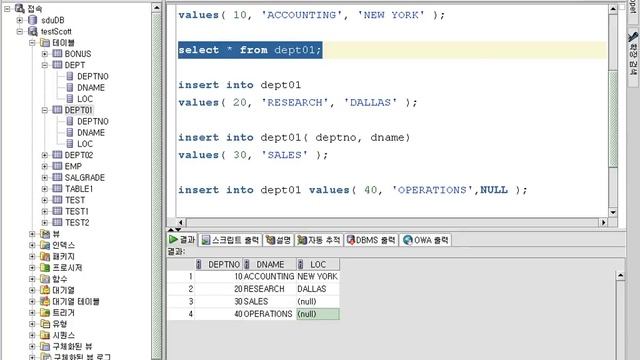640x360 pixels.
Task: Expand the SALGRADE table node
Action: point(45,177)
